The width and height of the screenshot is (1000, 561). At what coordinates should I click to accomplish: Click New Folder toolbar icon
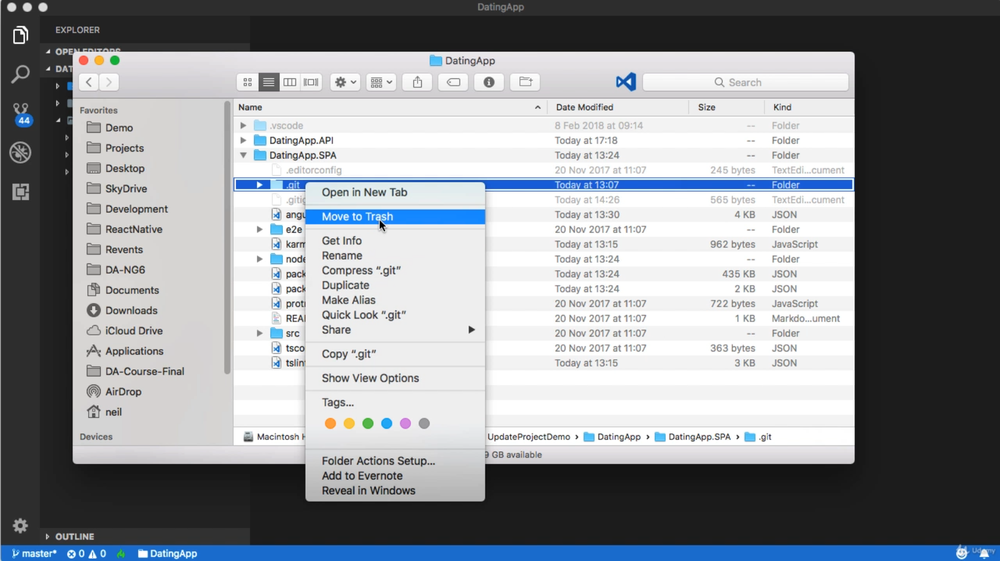525,82
